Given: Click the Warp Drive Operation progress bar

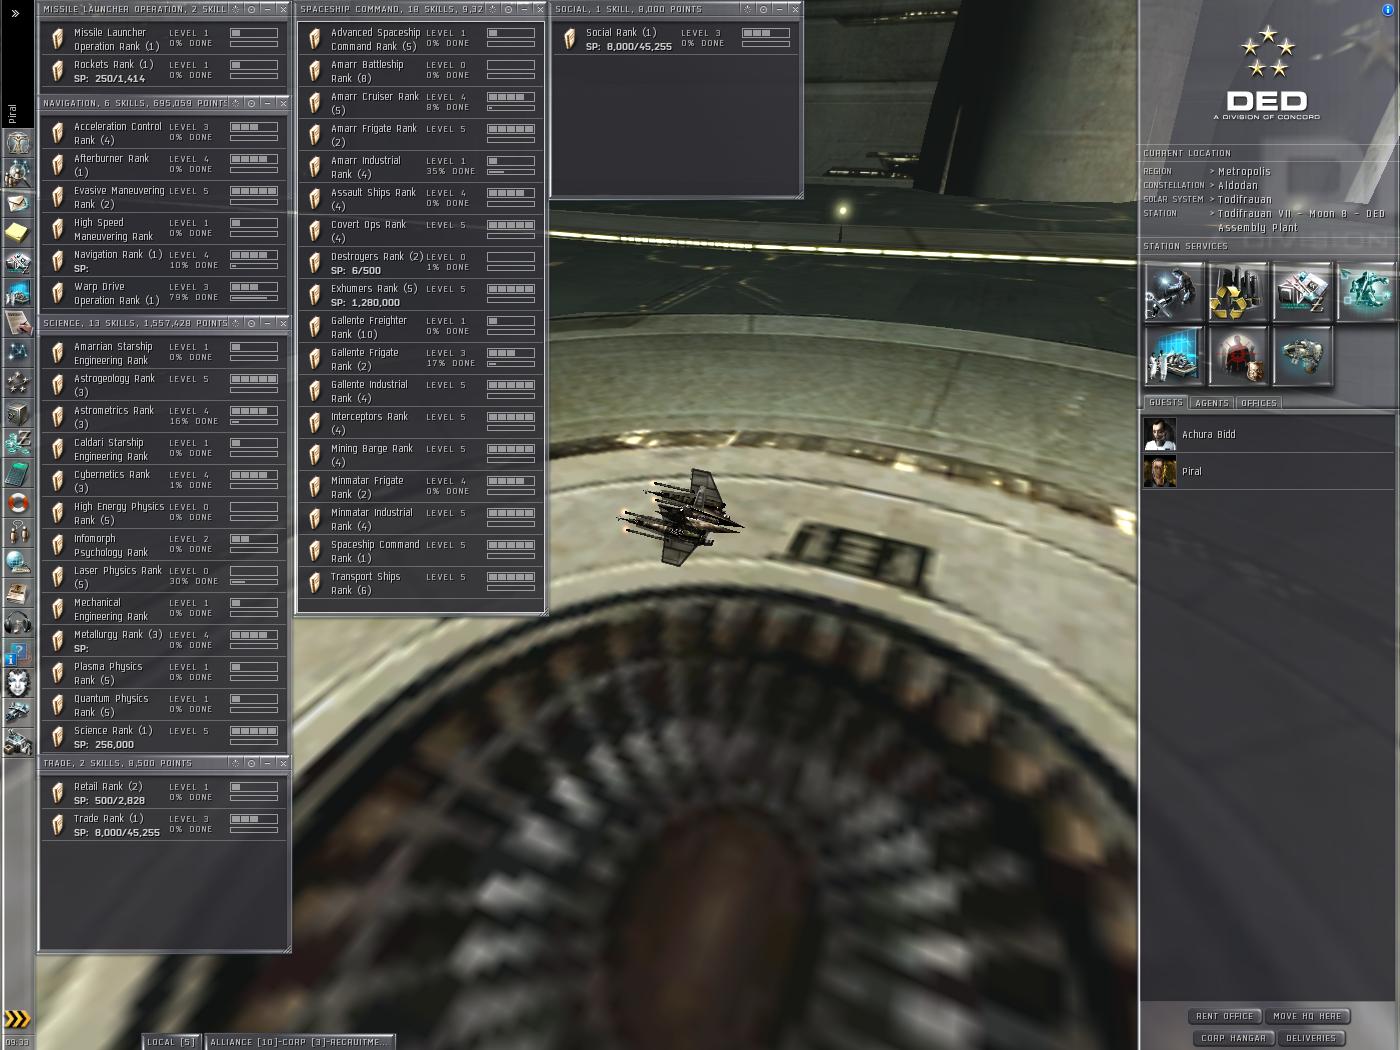Looking at the screenshot, I should pyautogui.click(x=254, y=297).
